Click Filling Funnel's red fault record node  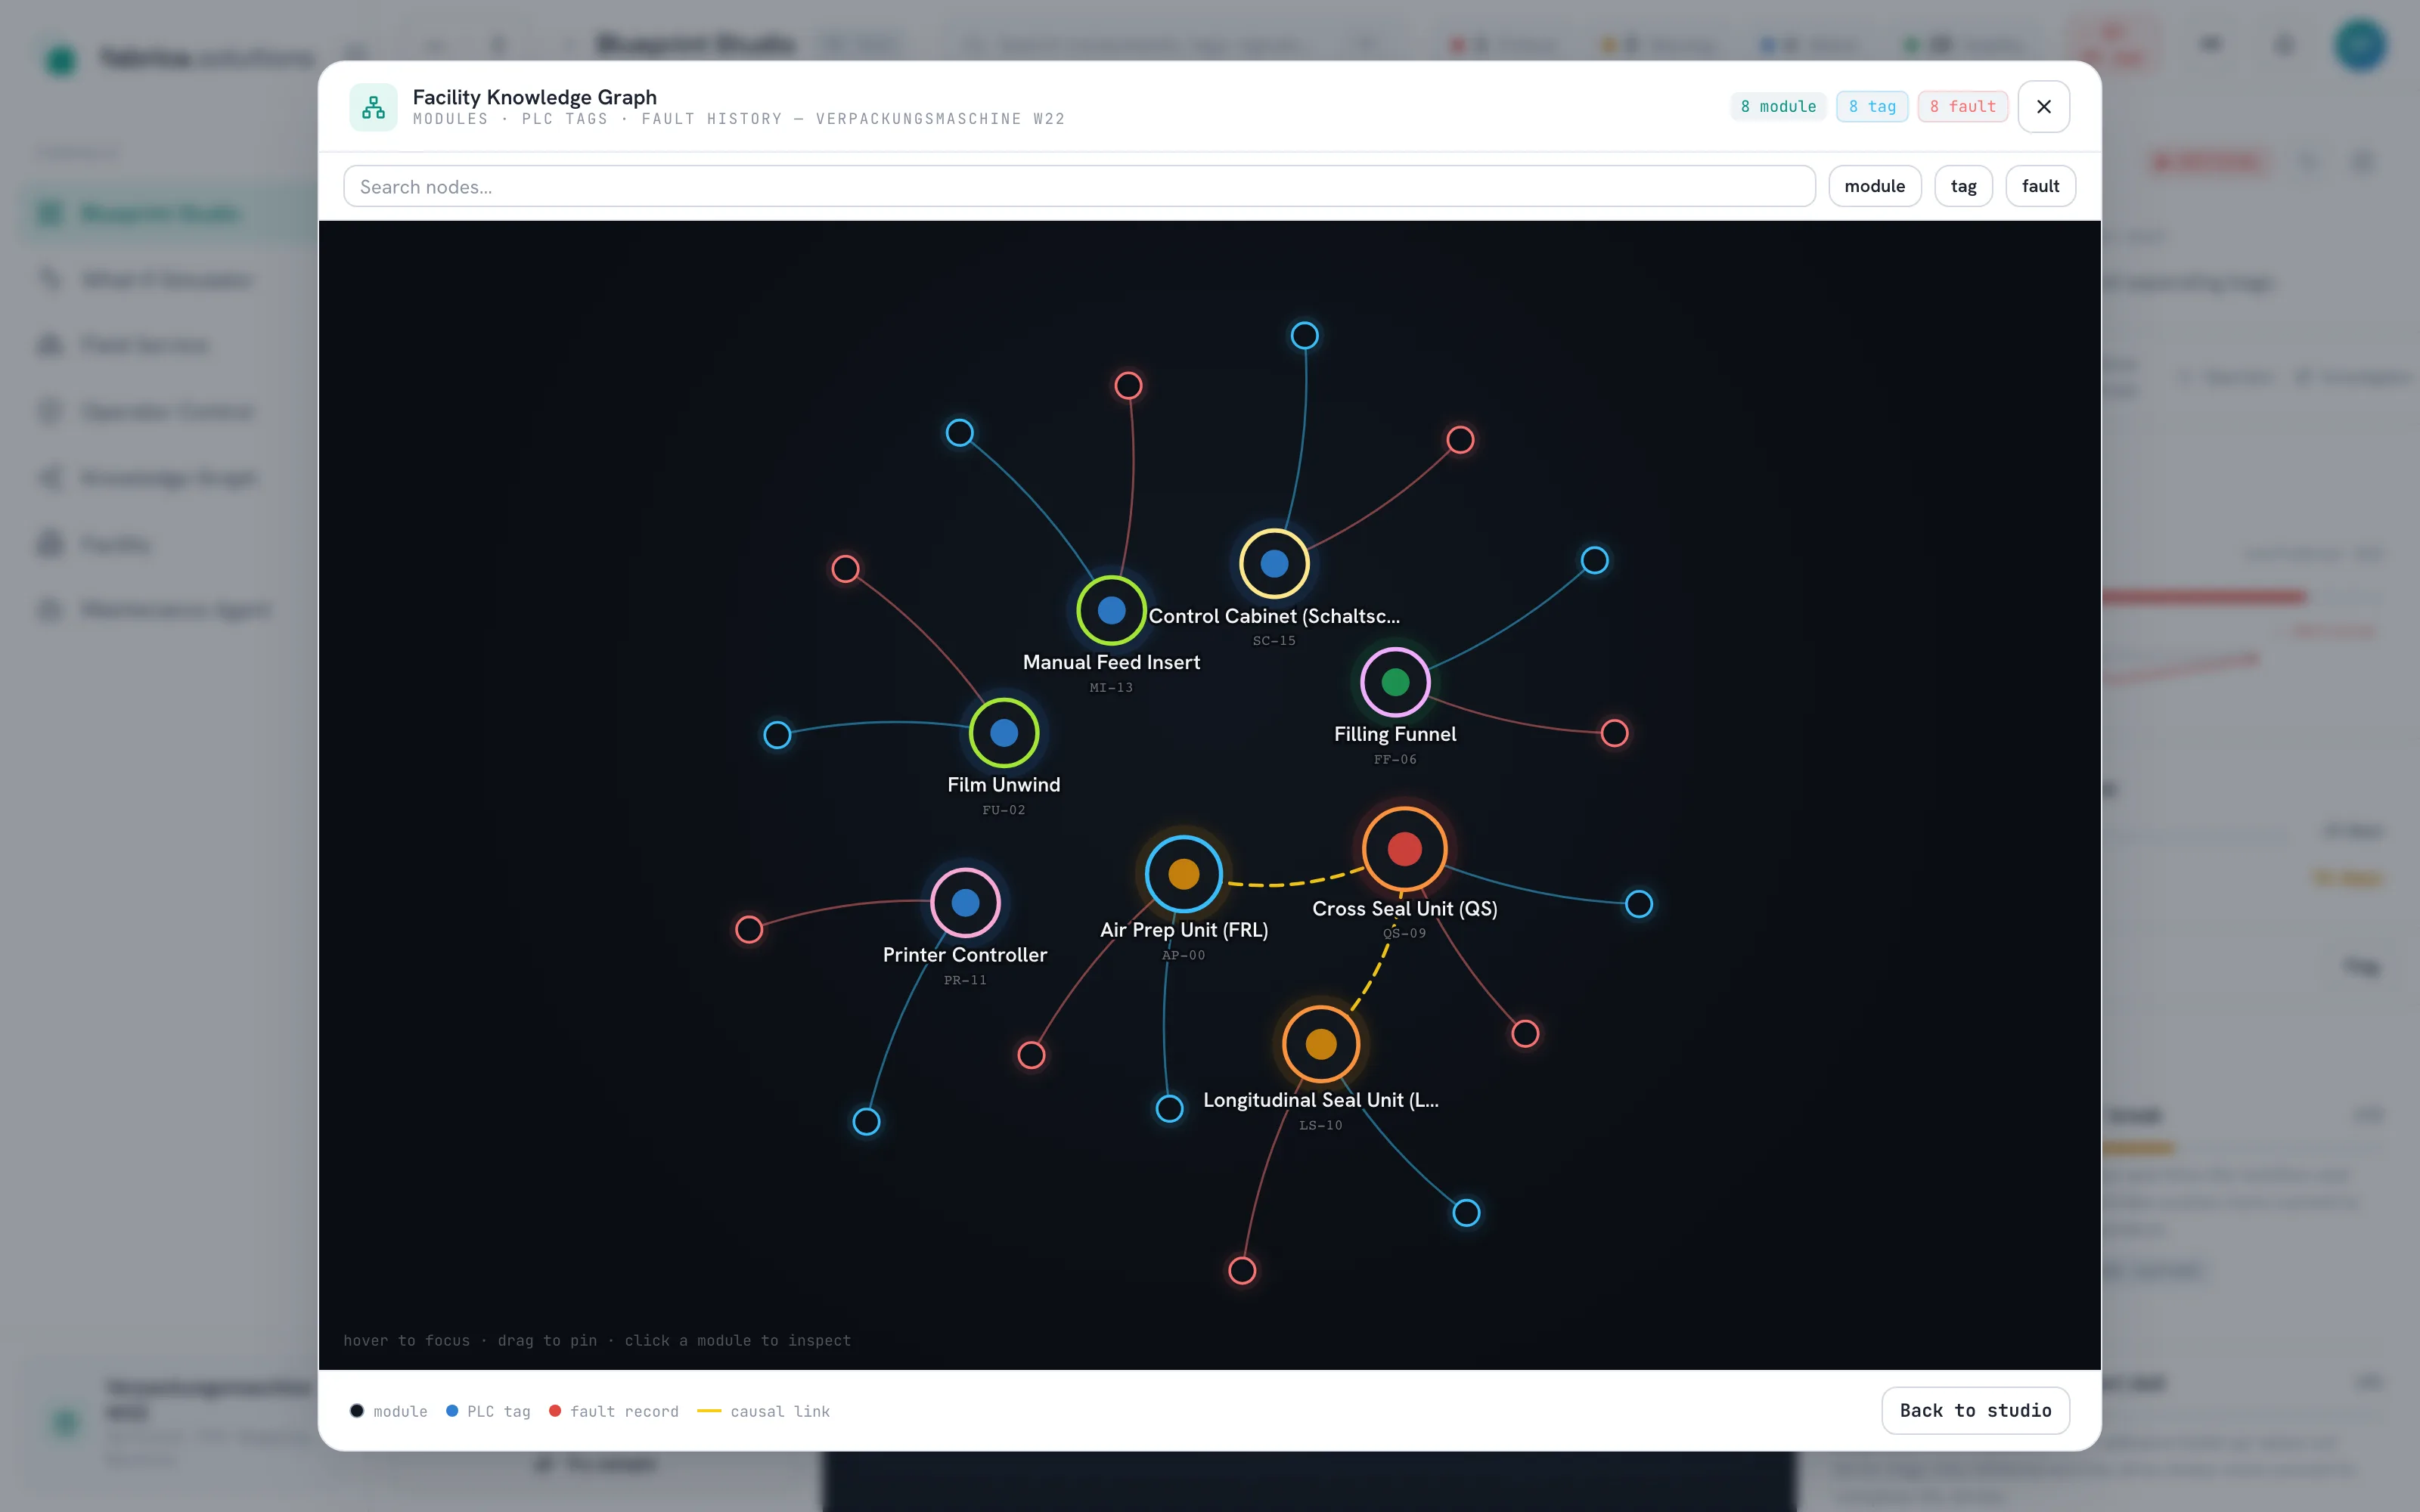coord(1614,733)
